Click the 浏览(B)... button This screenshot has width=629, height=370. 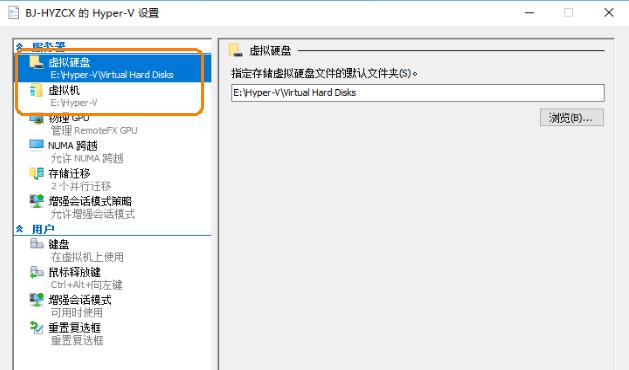tap(571, 117)
